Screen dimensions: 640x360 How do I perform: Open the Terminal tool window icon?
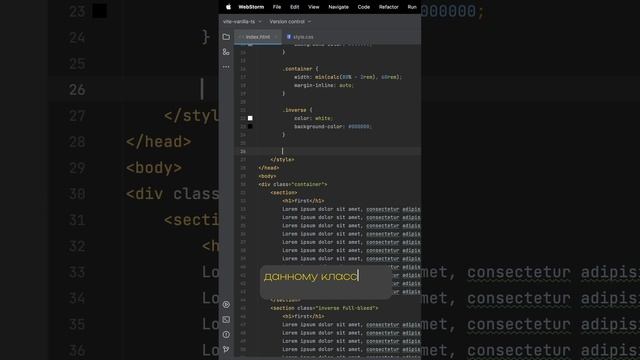pos(226,320)
